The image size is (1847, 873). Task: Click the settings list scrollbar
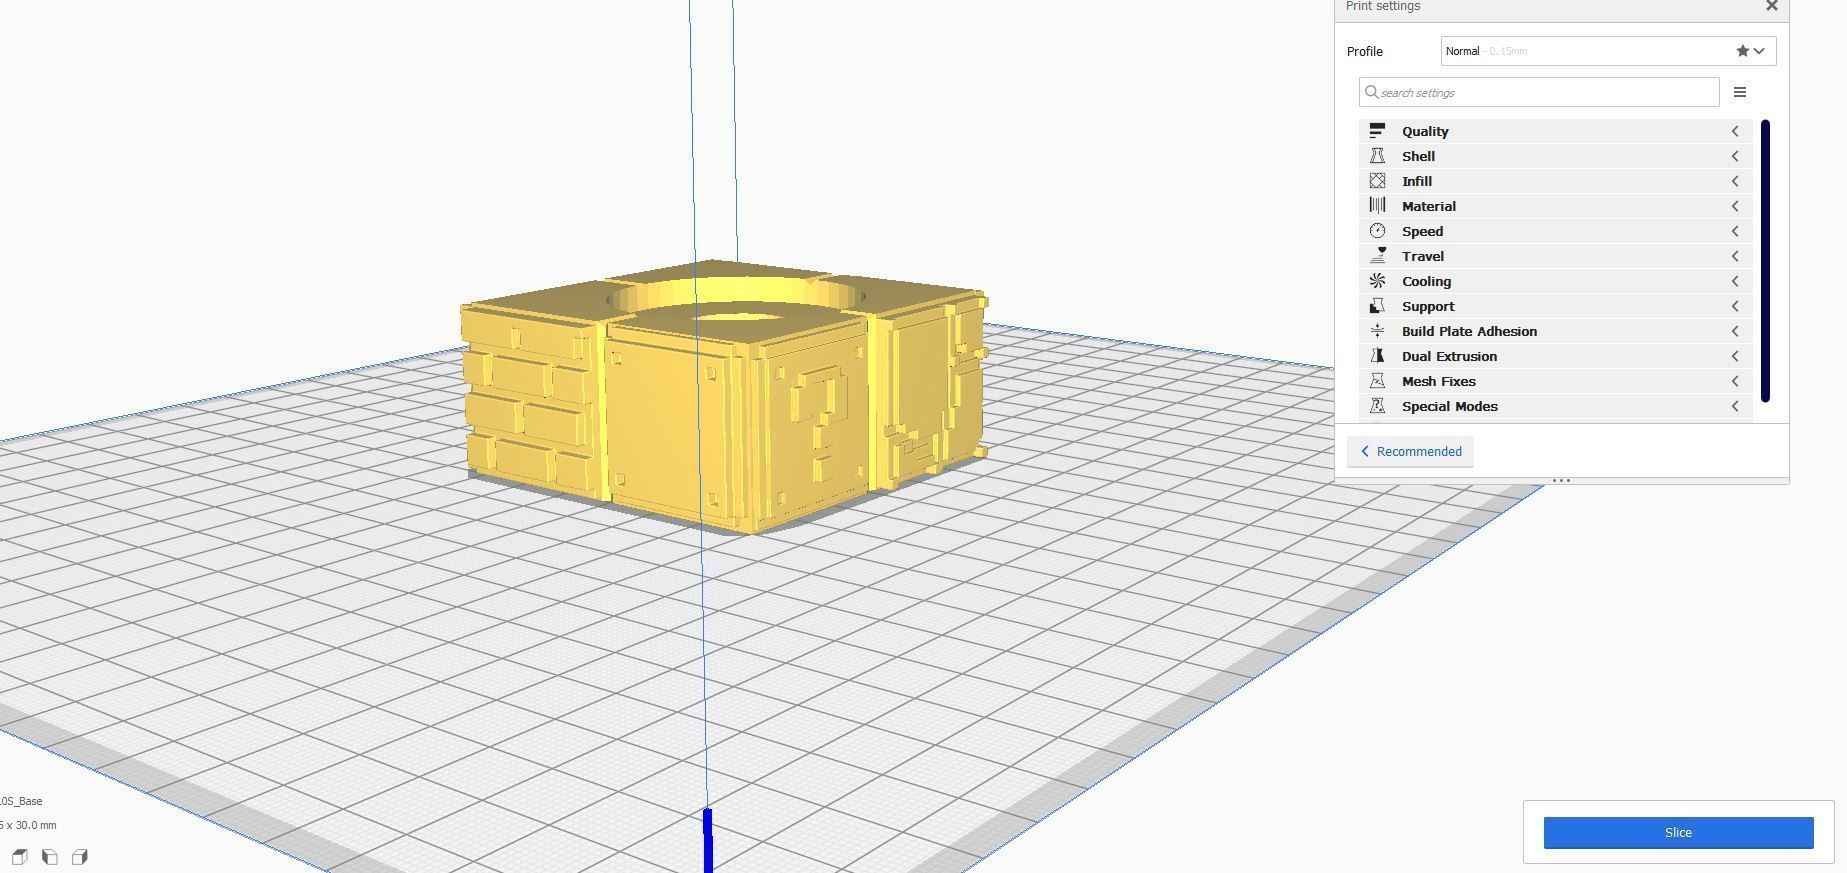pos(1765,261)
